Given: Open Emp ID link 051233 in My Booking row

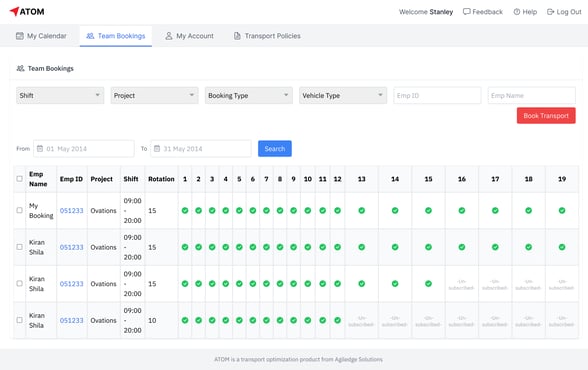Looking at the screenshot, I should coord(71,211).
